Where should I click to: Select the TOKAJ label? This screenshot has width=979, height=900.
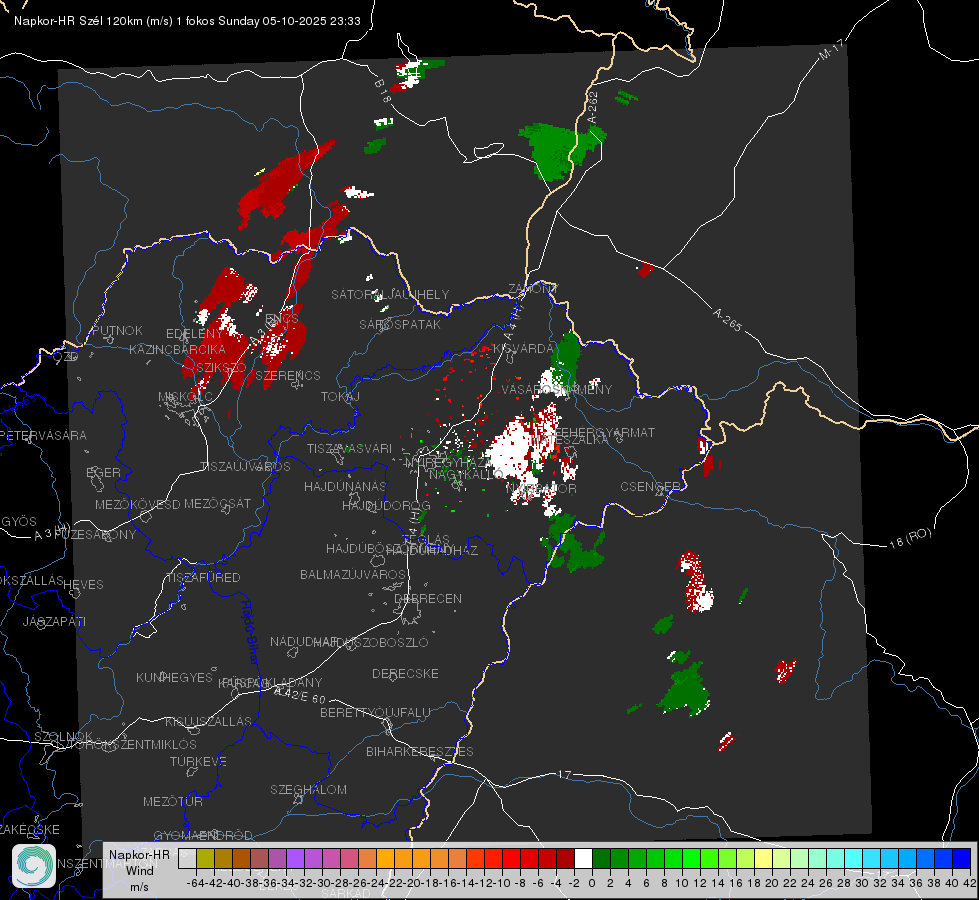(340, 397)
